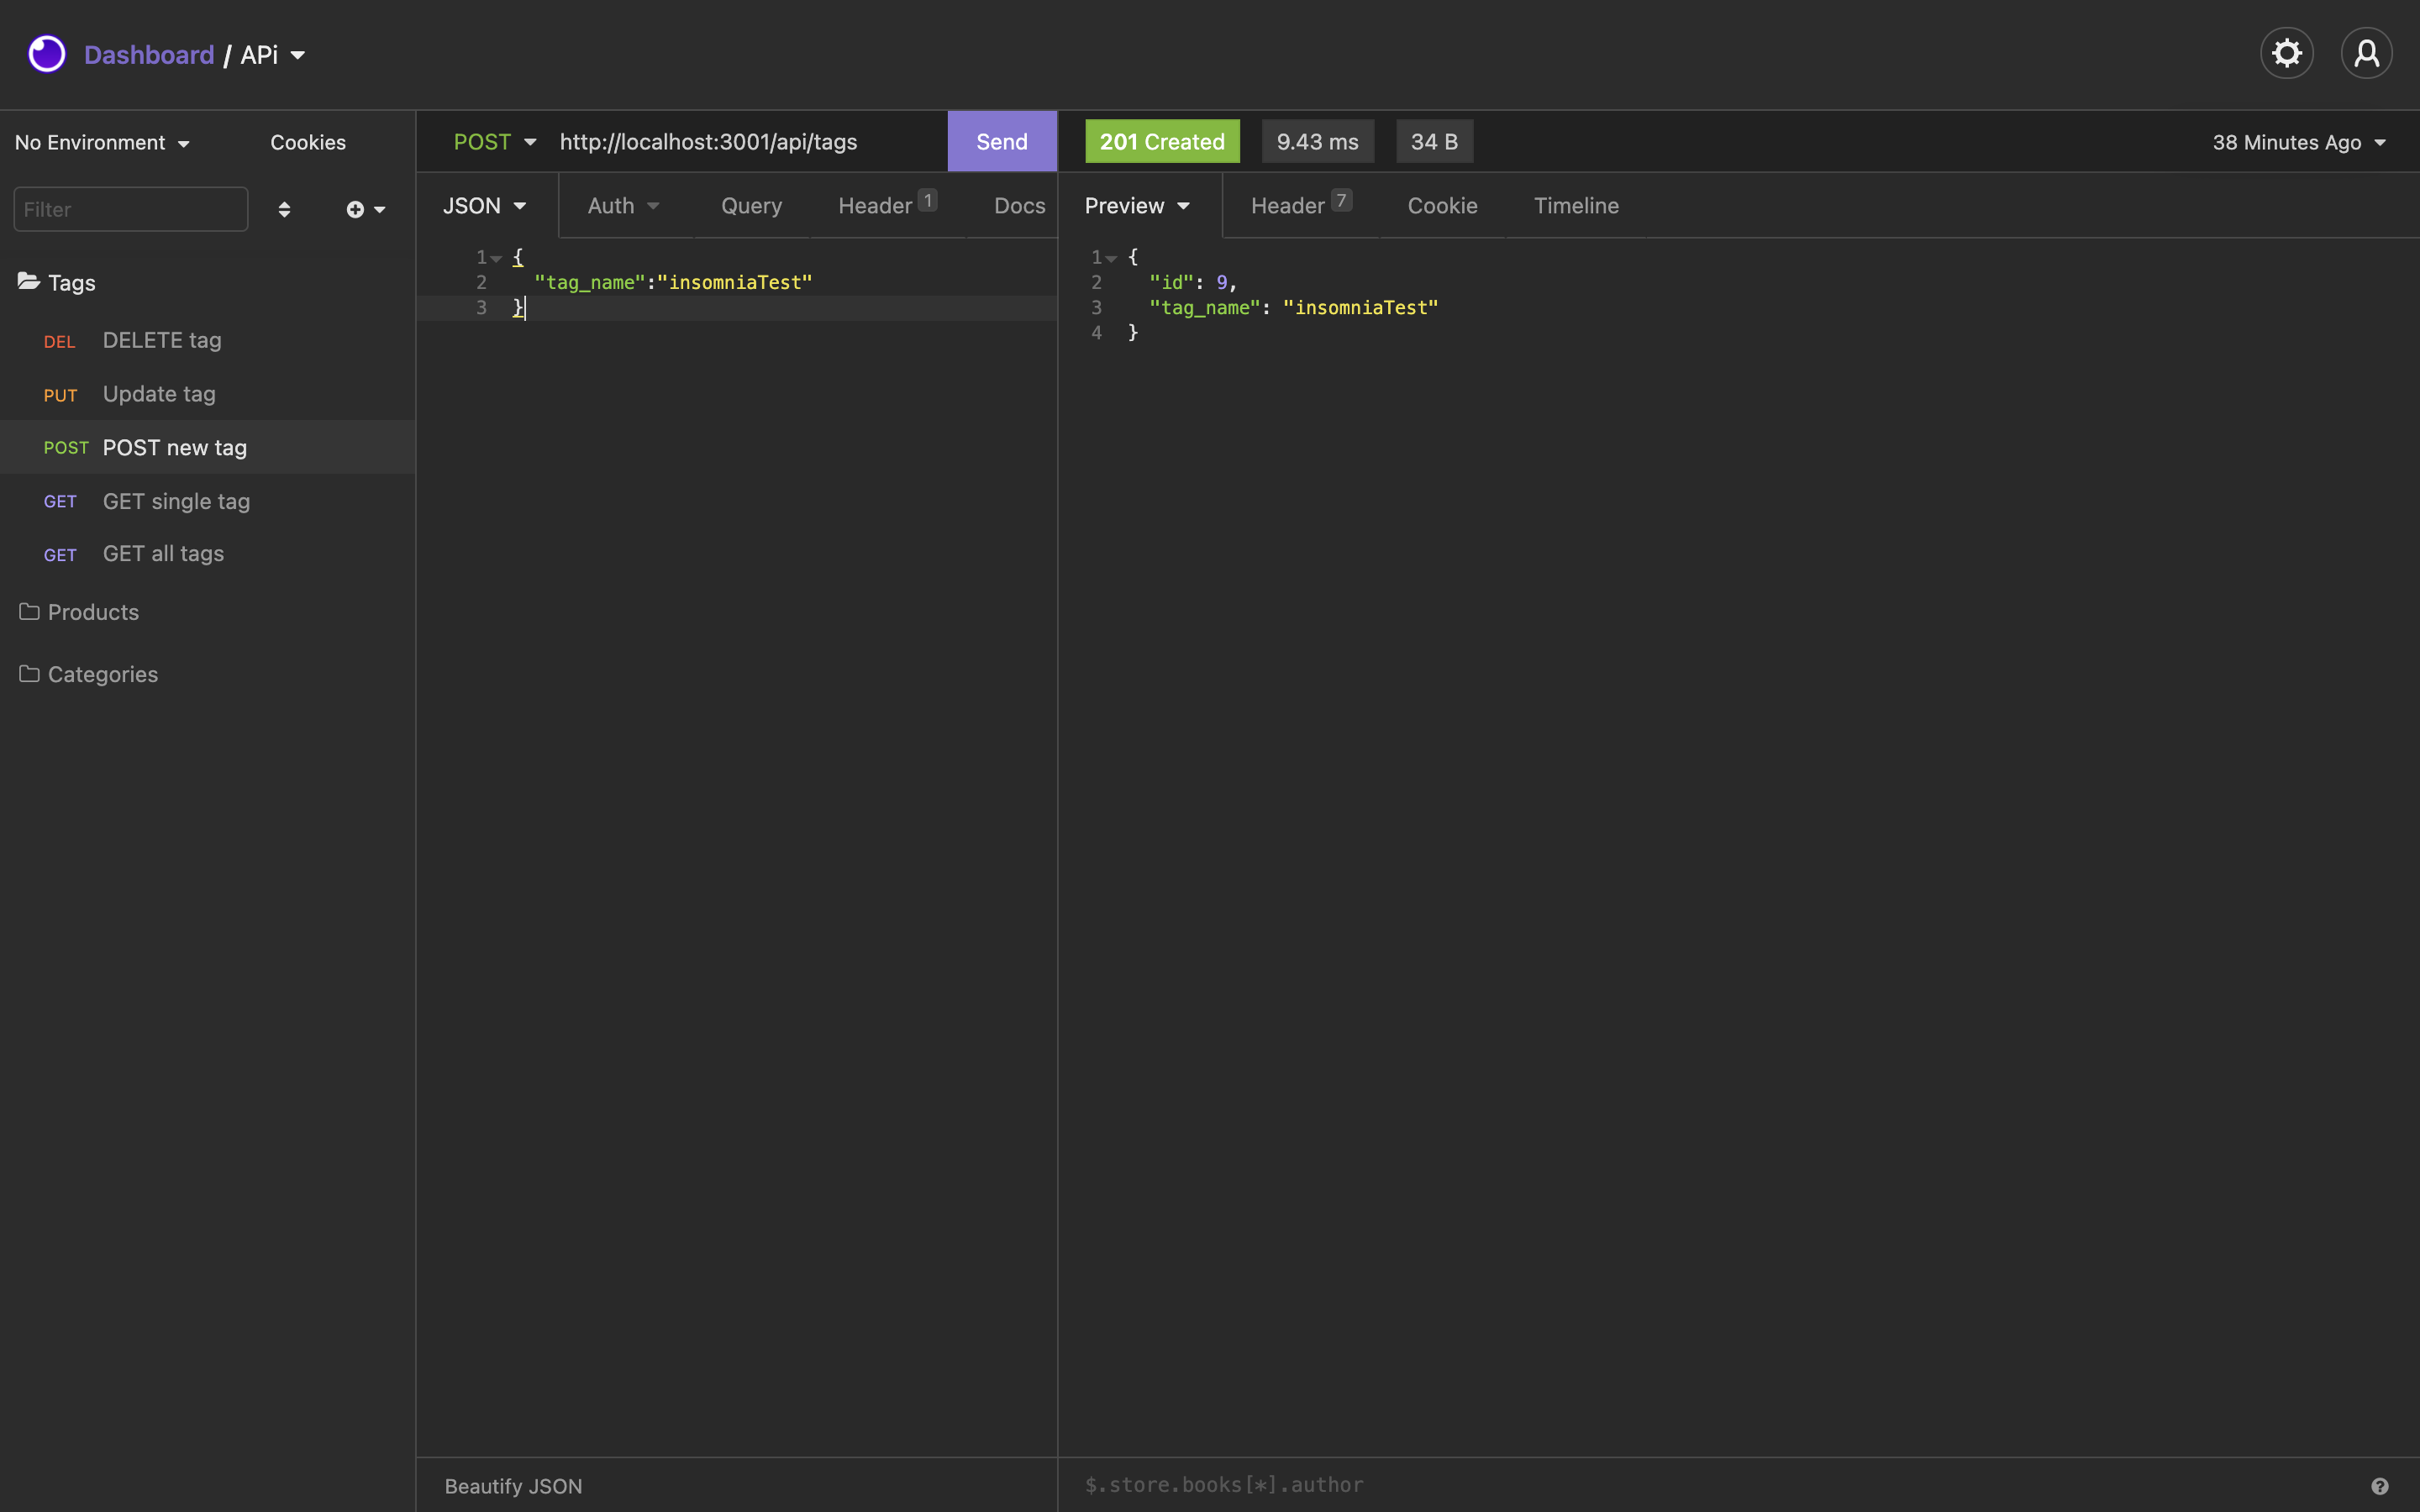Open settings via the gear icon

point(2286,53)
